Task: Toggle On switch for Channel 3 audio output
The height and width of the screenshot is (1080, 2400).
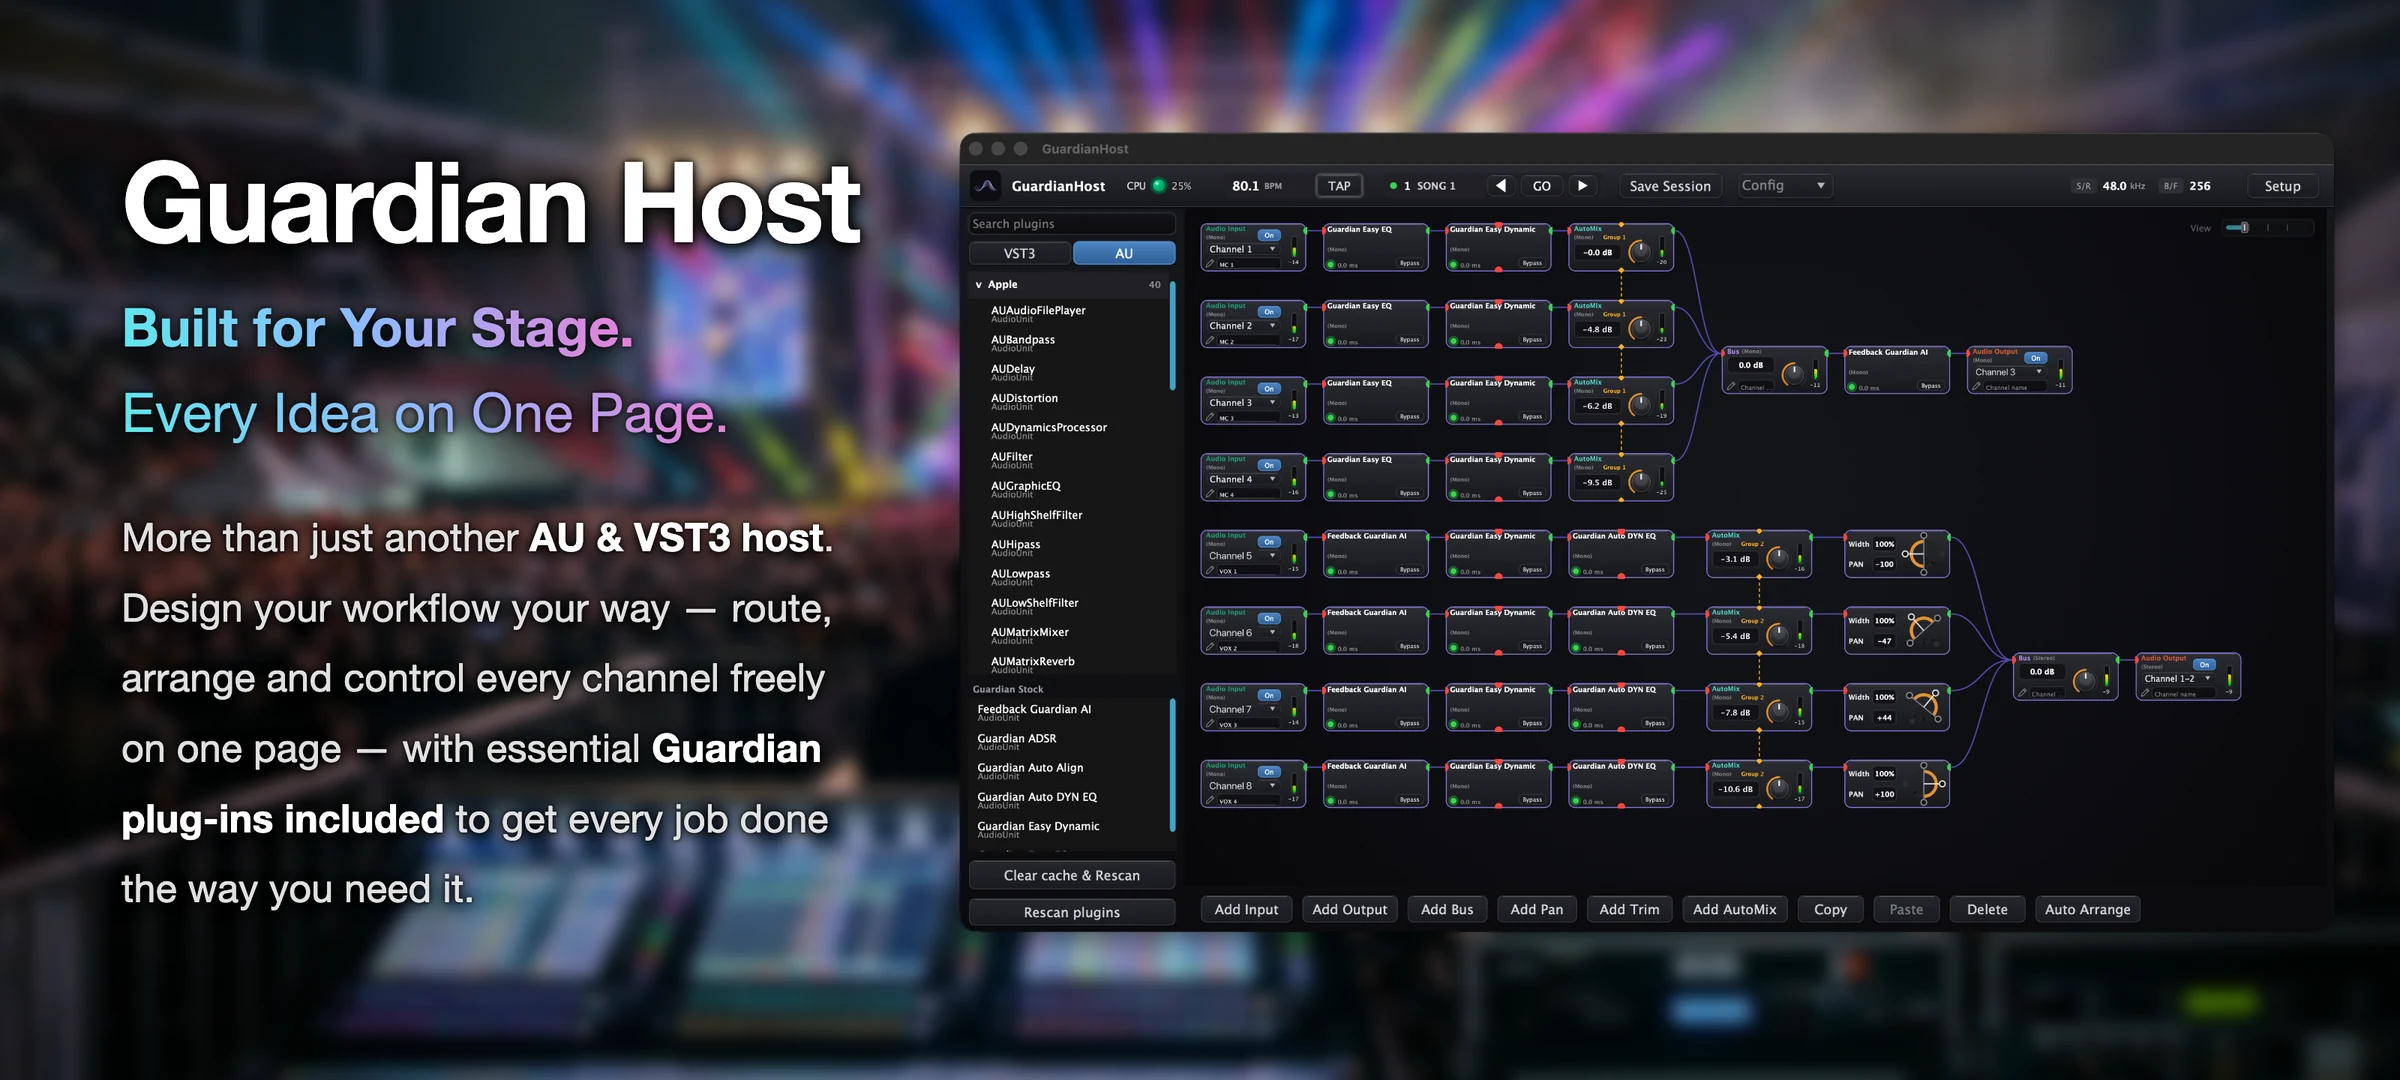Action: pyautogui.click(x=2035, y=358)
